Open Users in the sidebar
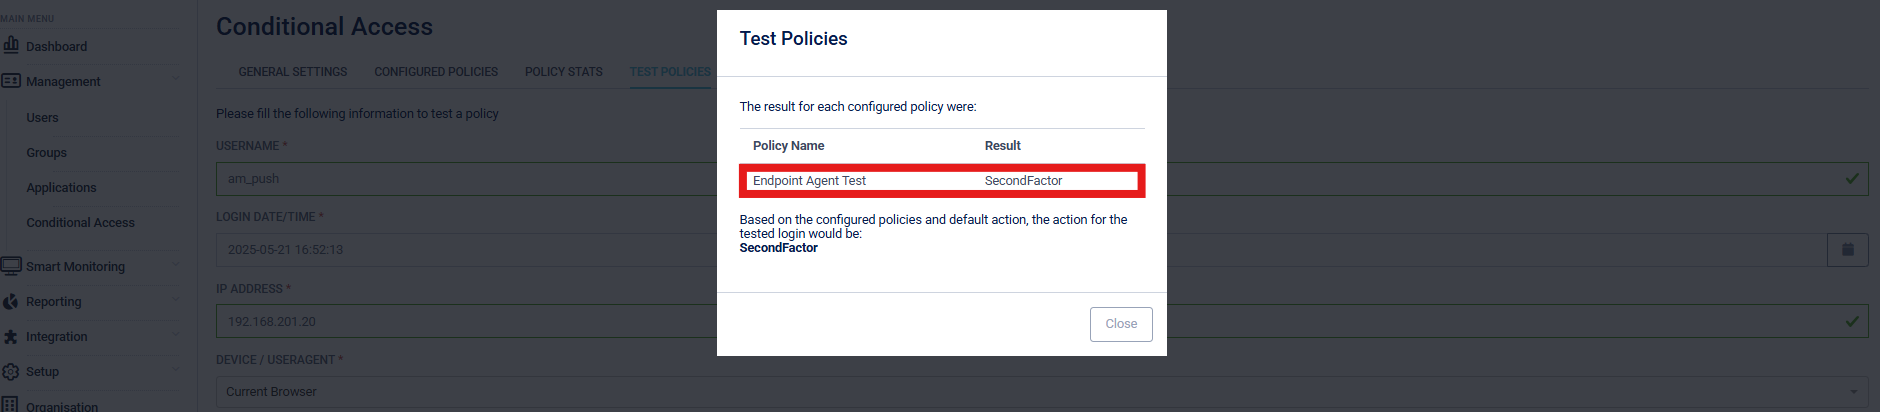 42,118
